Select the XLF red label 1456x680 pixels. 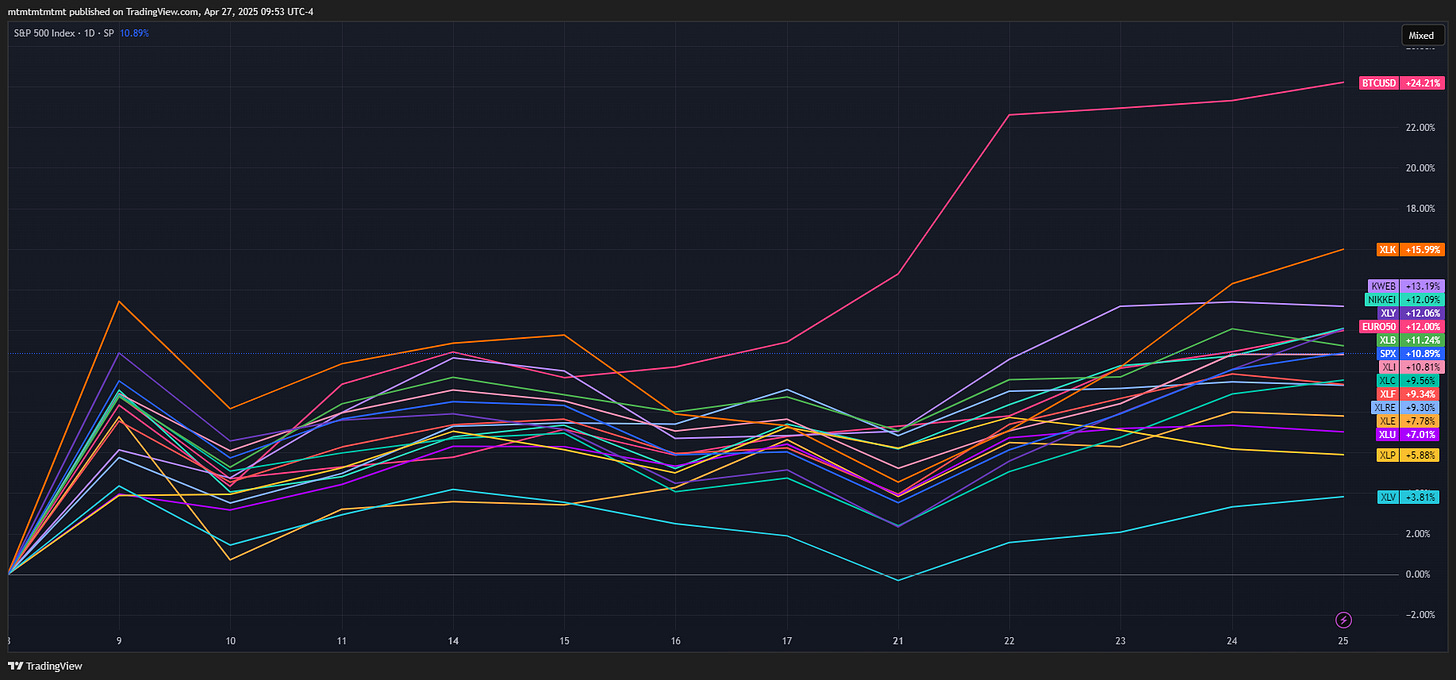pyautogui.click(x=1387, y=394)
